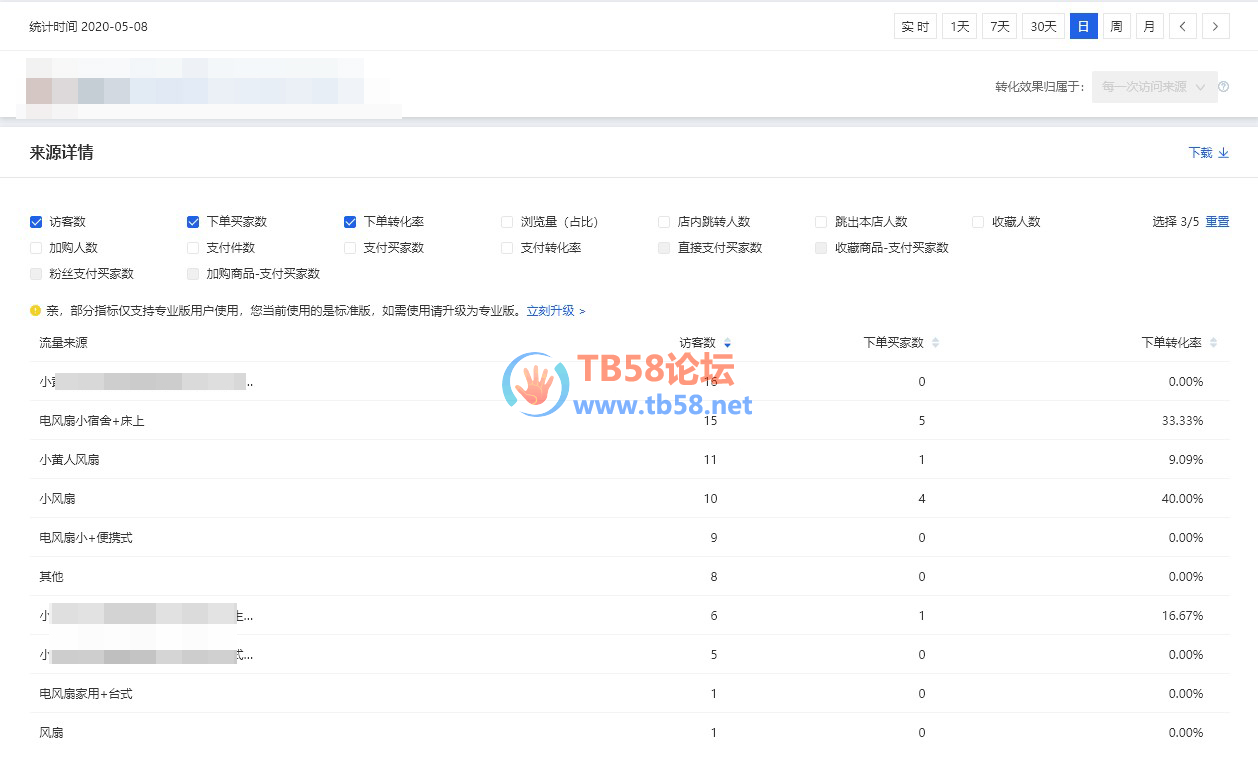
Task: Sort by 下单买家数 column arrows
Action: [x=935, y=343]
